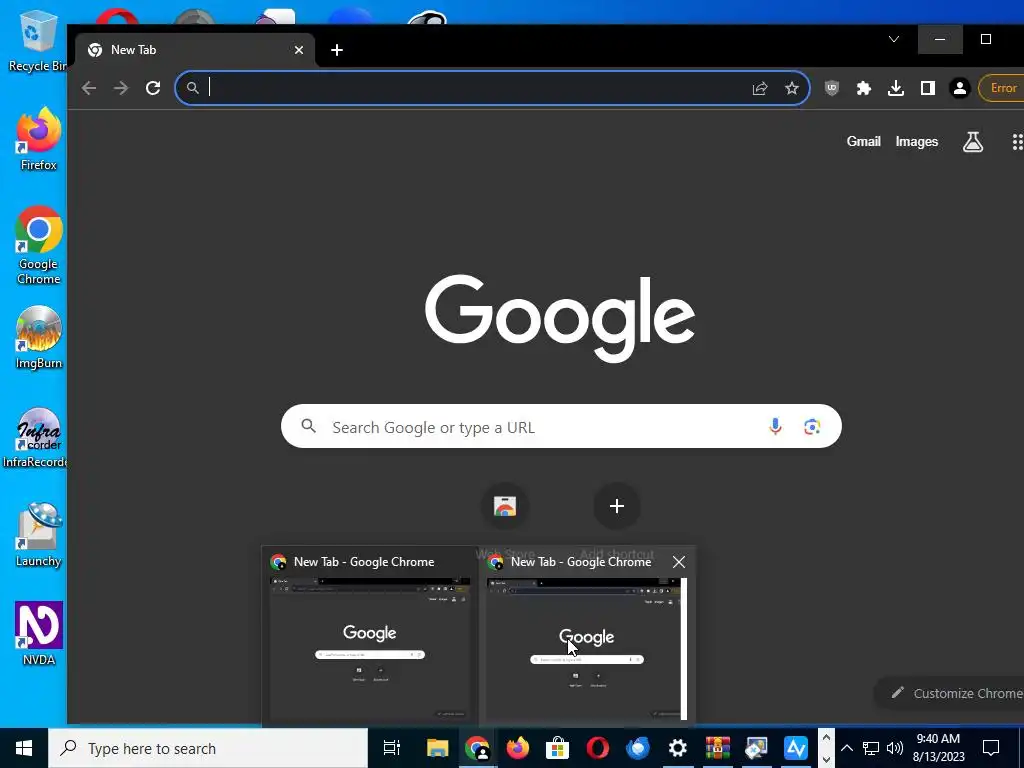Select the Google Chrome desktop shortcut
The height and width of the screenshot is (768, 1024).
click(38, 246)
